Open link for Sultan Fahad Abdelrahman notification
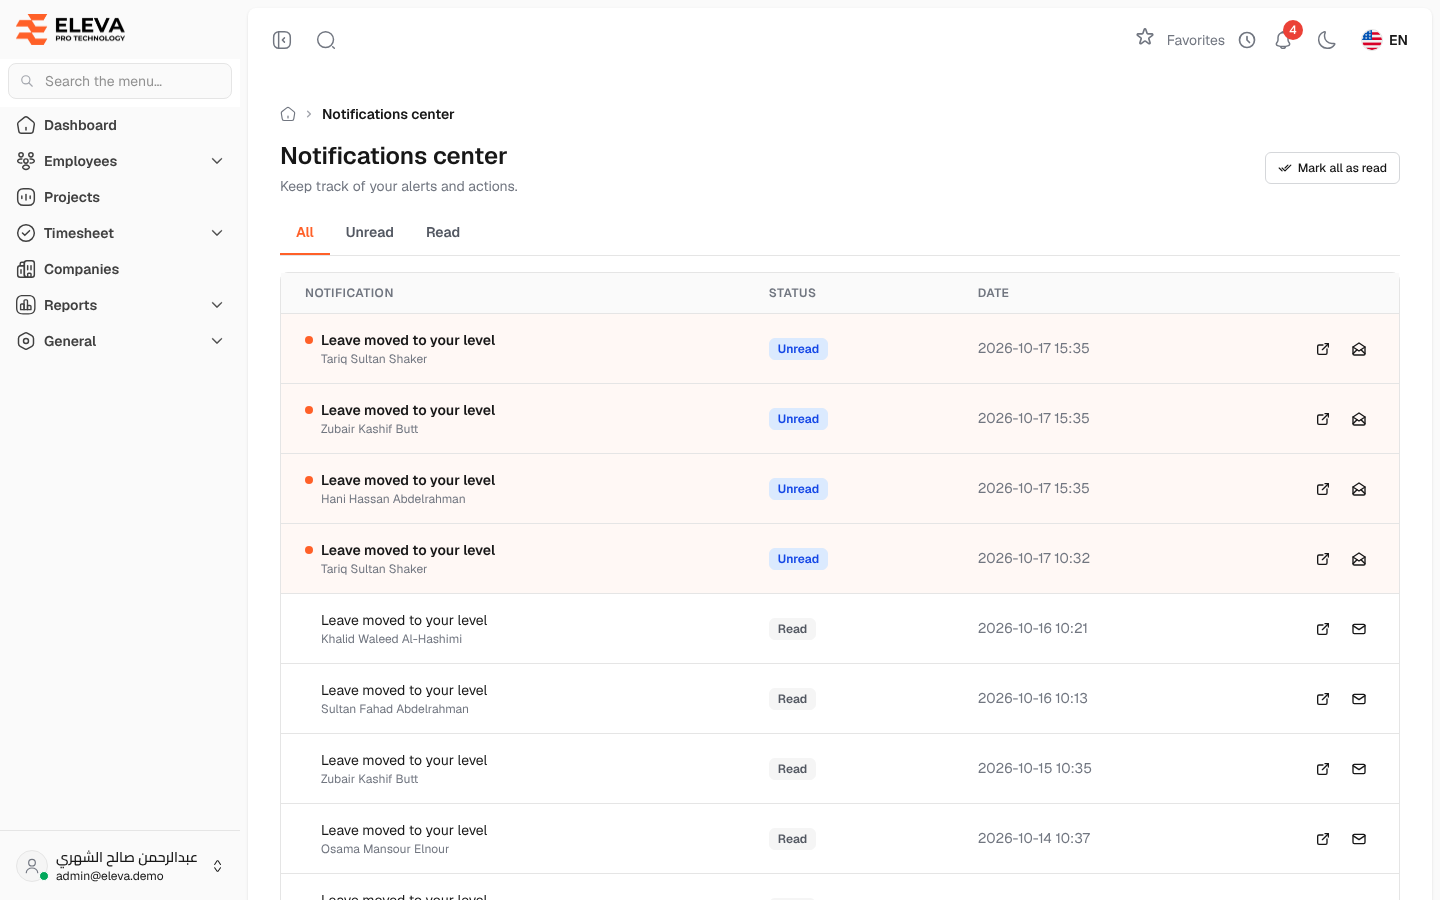This screenshot has width=1440, height=900. point(1323,699)
